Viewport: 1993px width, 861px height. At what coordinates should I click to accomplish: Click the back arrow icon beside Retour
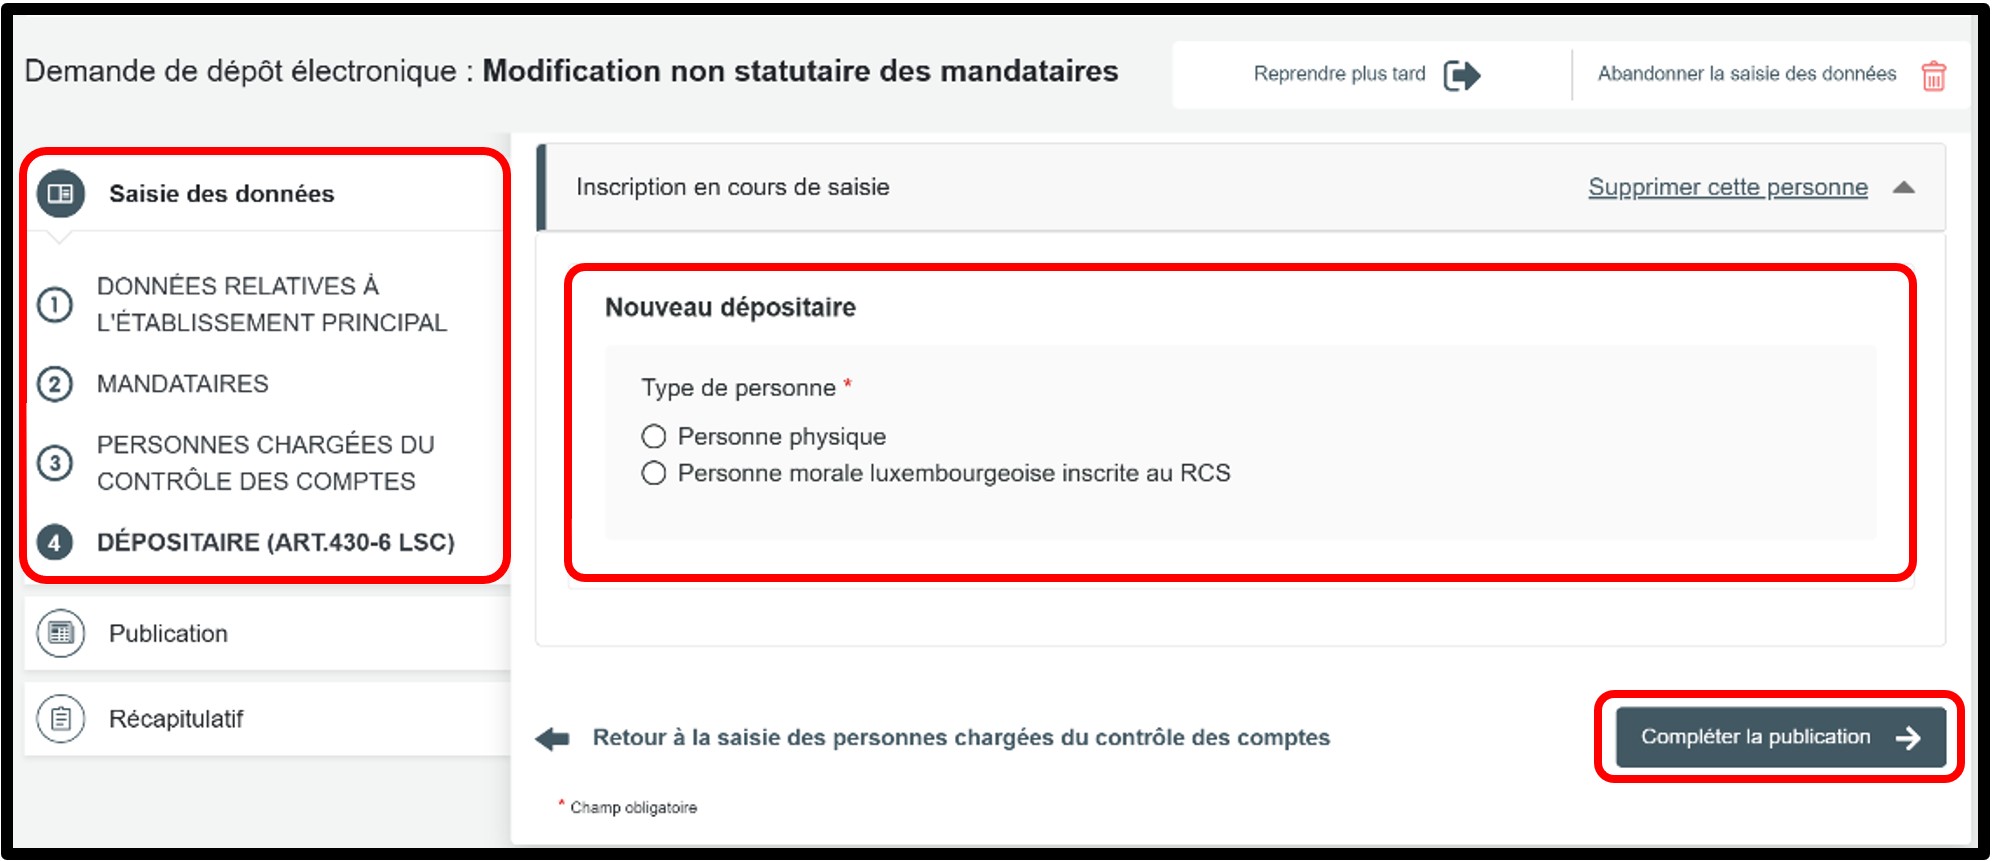point(553,739)
